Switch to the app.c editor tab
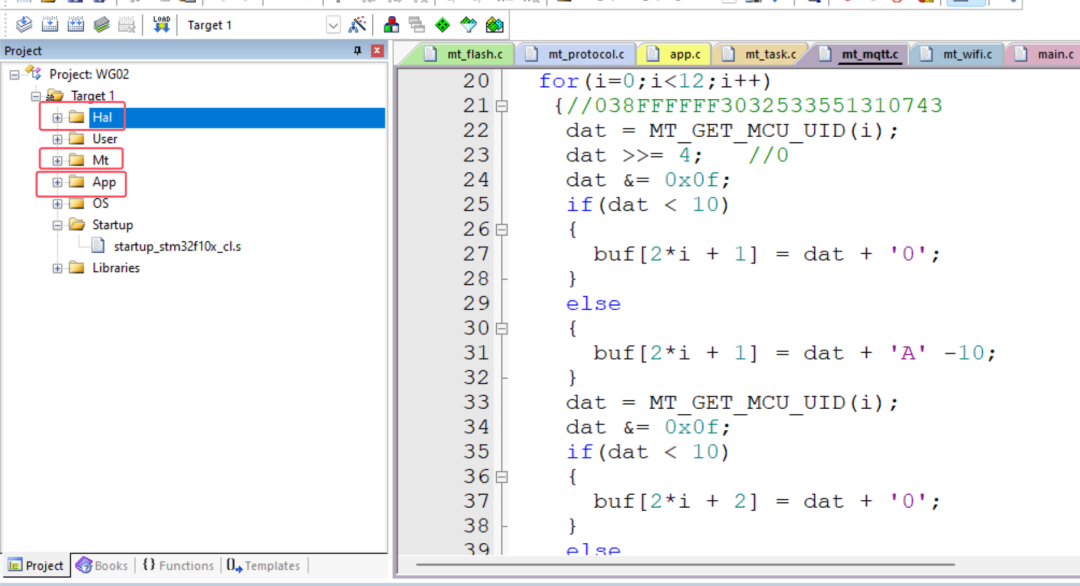1080x586 pixels. coord(675,54)
